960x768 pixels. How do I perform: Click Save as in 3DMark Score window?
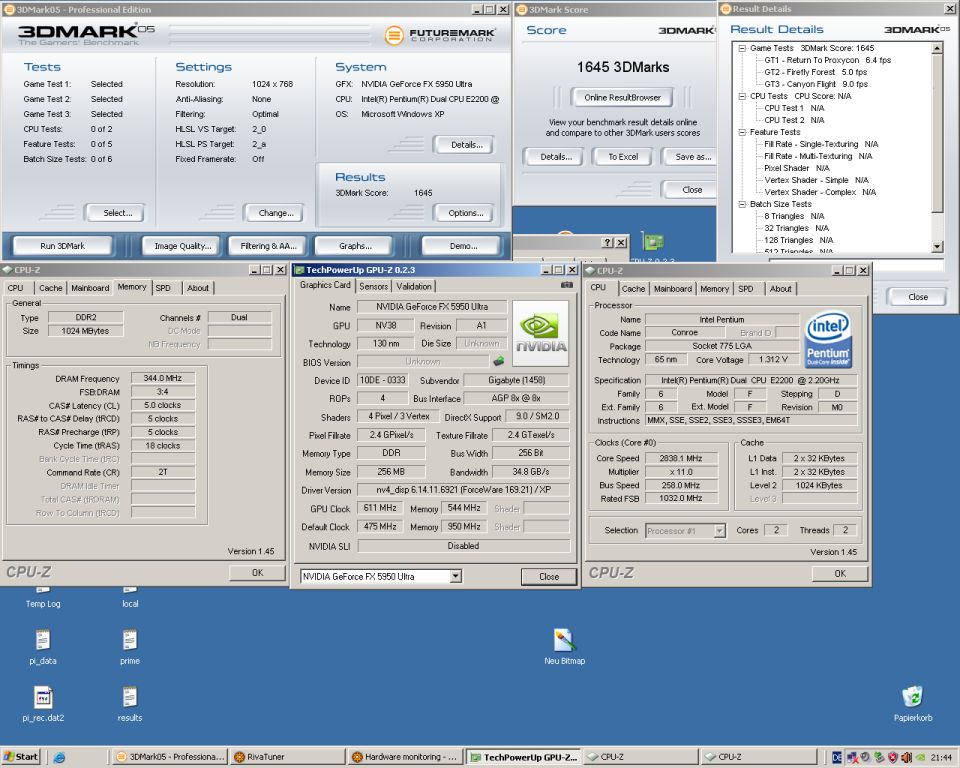[x=690, y=157]
